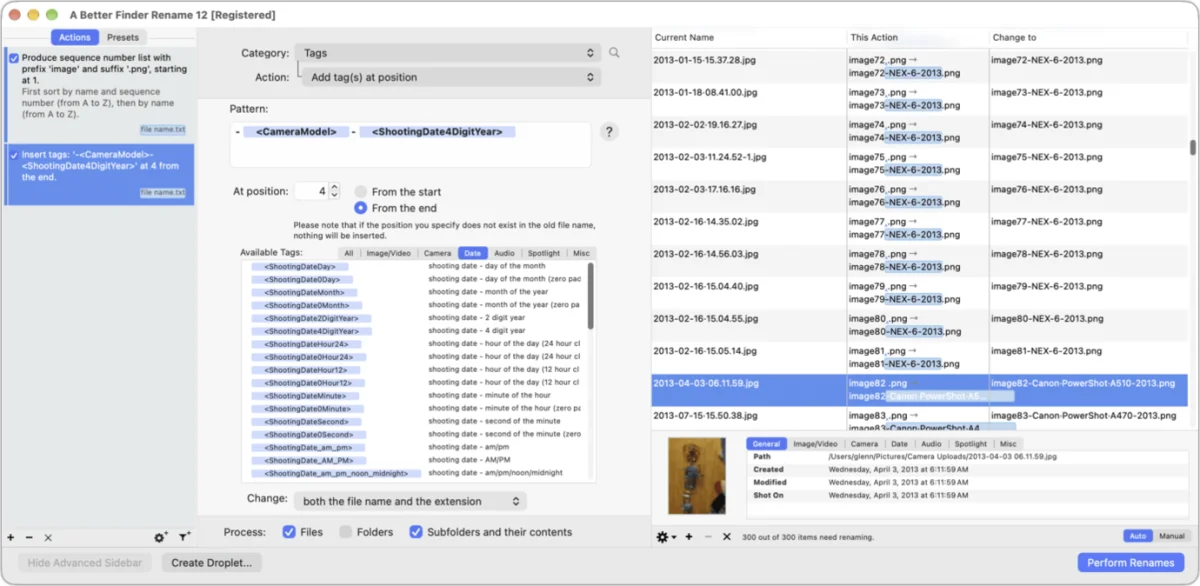Screen dimensions: 1200x586
Task: Toggle 'Subfolders and their contents' checkbox
Action: 416,532
